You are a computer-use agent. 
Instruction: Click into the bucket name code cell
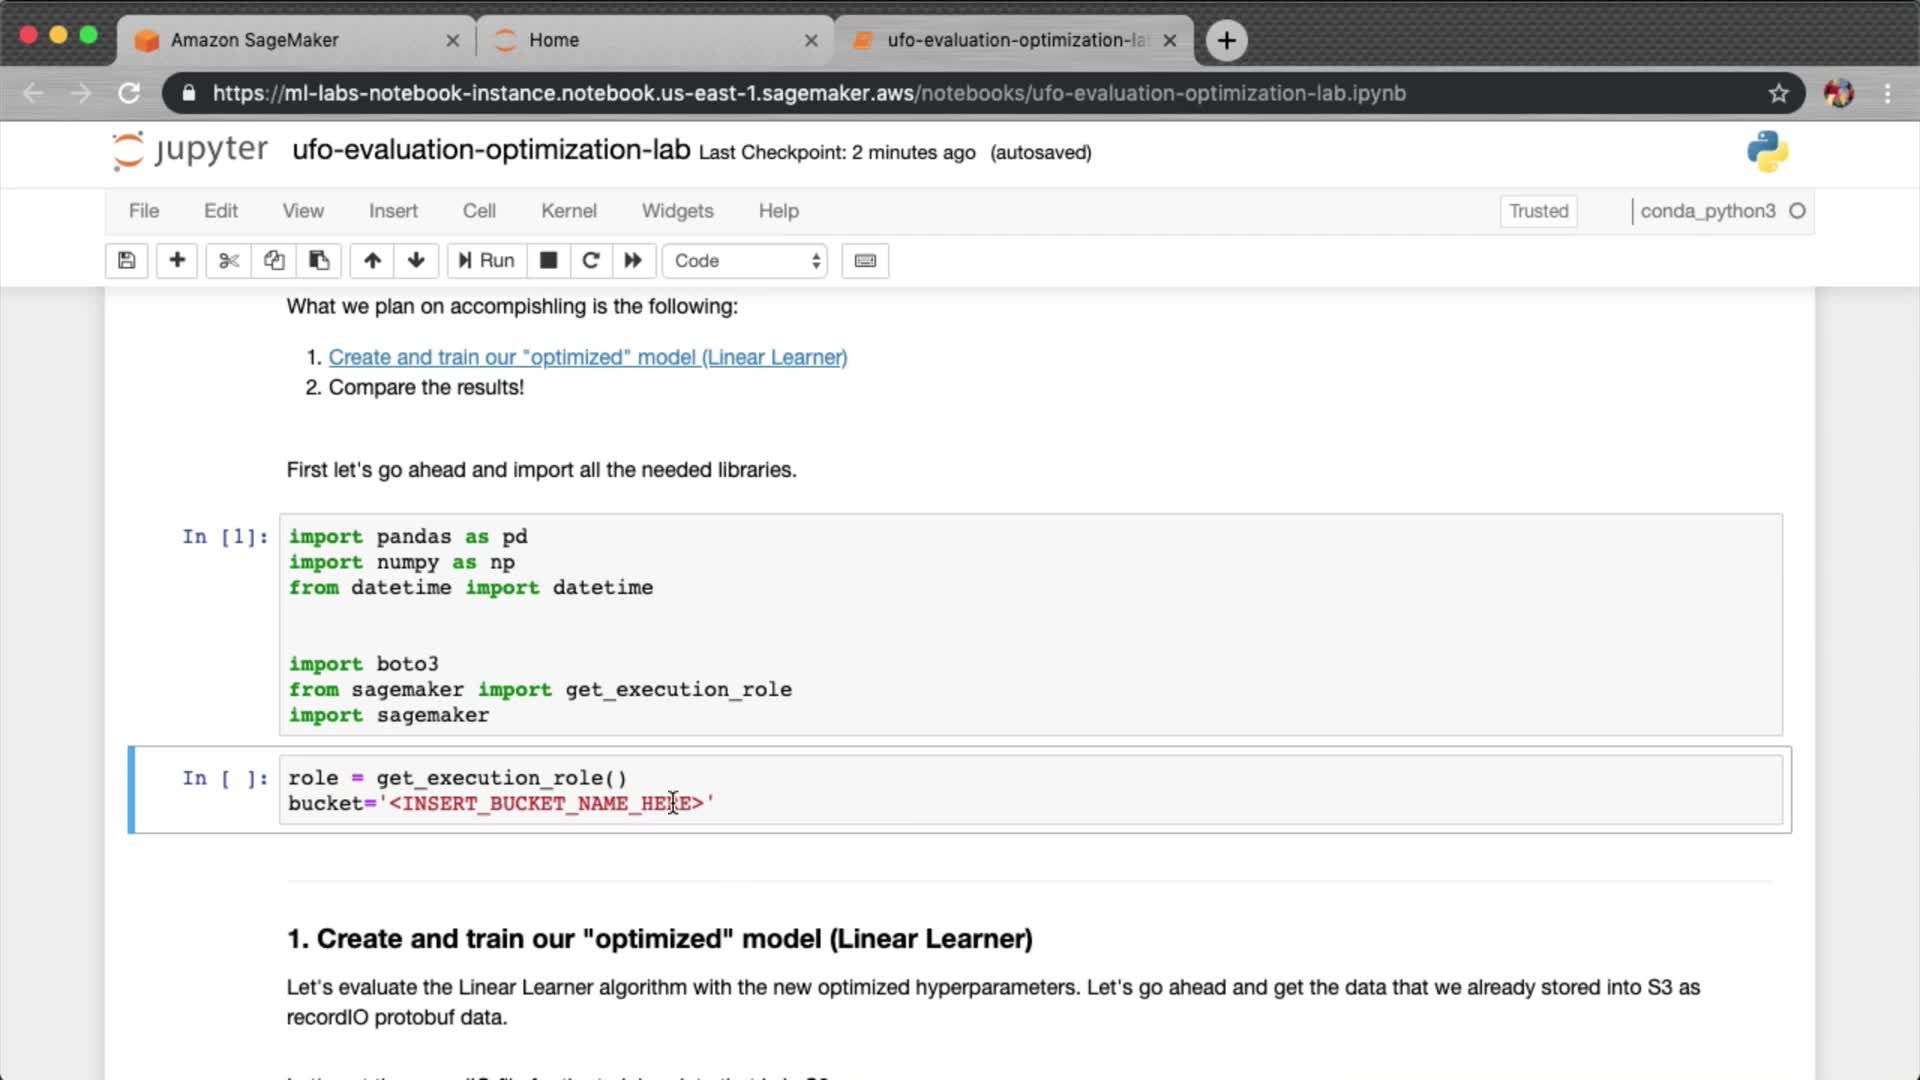click(x=1000, y=790)
